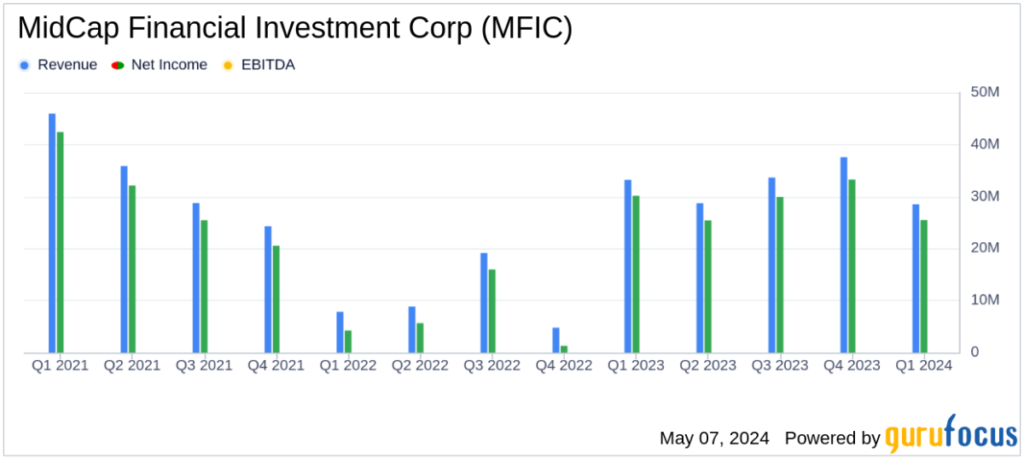
Task: Click the Q1 2022 x-axis label
Action: click(x=348, y=366)
